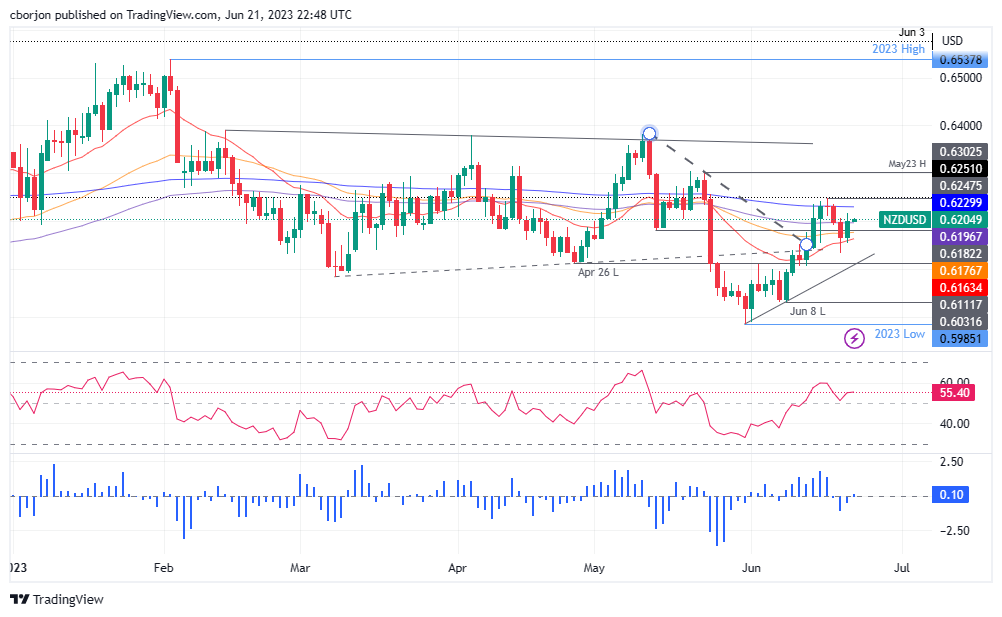Click the Jun time axis label
1002x617 pixels.
click(752, 568)
